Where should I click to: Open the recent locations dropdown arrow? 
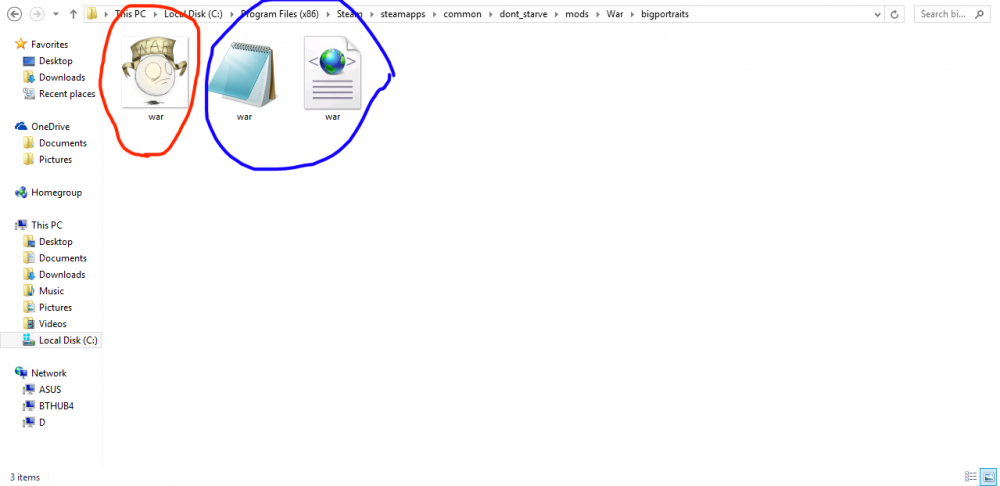pos(55,14)
